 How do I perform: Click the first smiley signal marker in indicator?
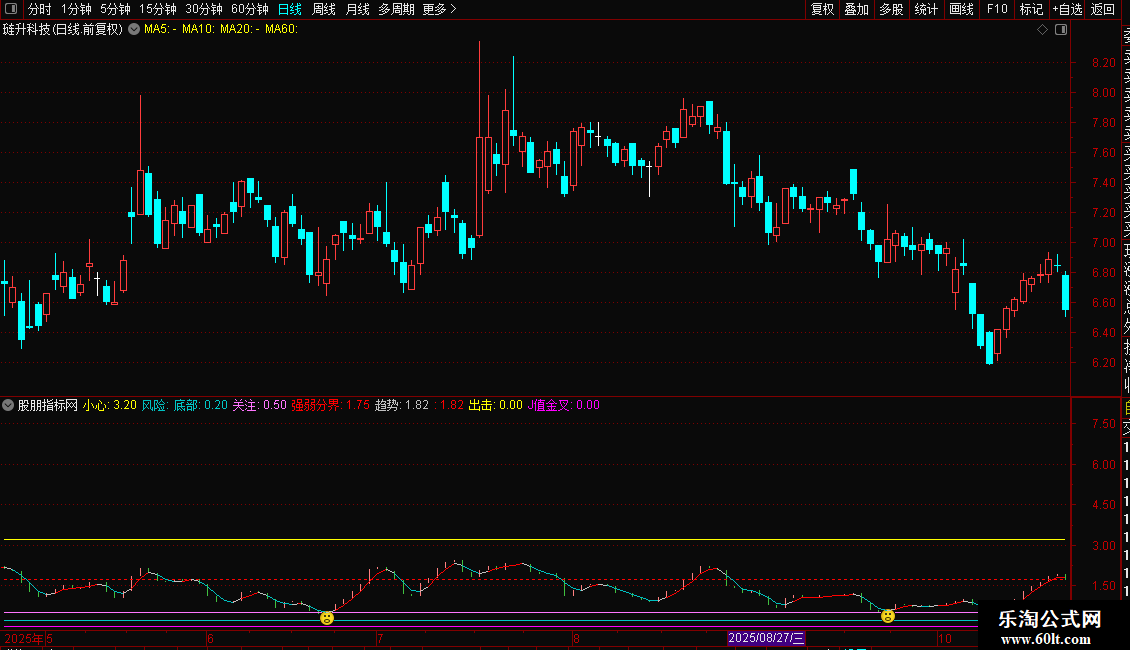coord(327,618)
